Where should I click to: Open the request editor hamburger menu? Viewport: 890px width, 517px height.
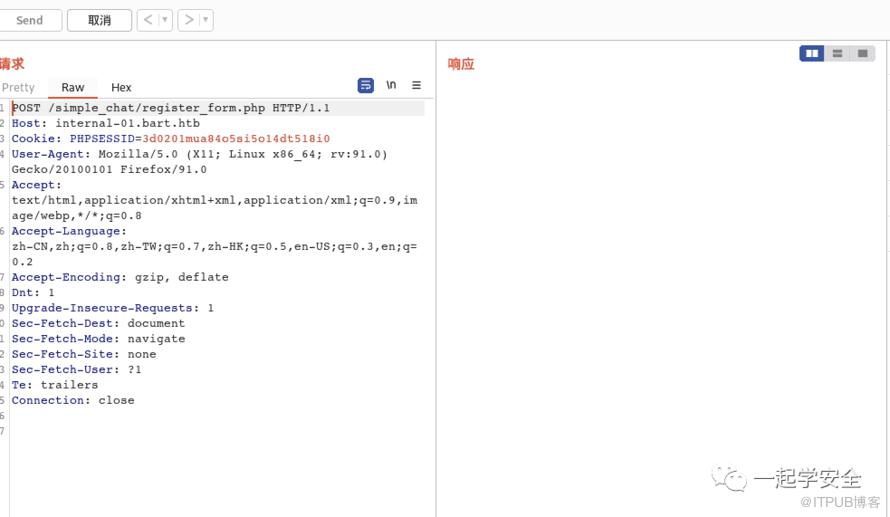pos(417,85)
